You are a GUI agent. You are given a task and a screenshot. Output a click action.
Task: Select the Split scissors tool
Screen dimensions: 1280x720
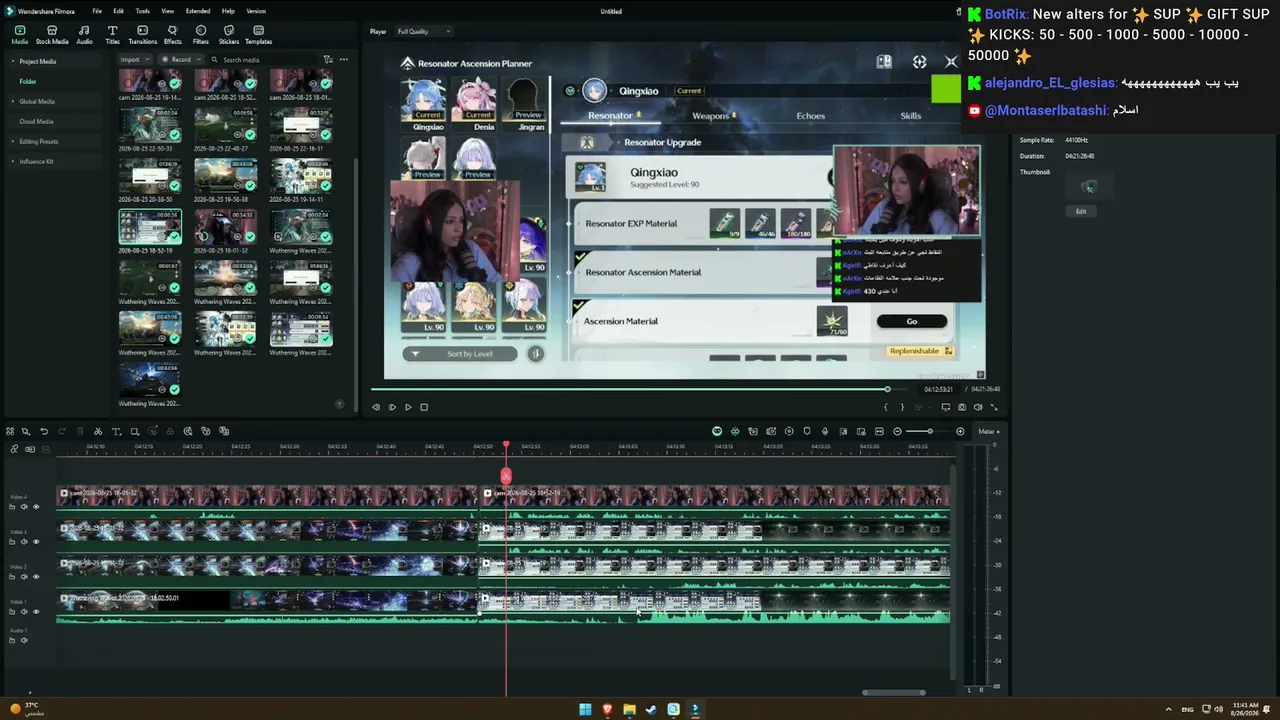[x=98, y=431]
